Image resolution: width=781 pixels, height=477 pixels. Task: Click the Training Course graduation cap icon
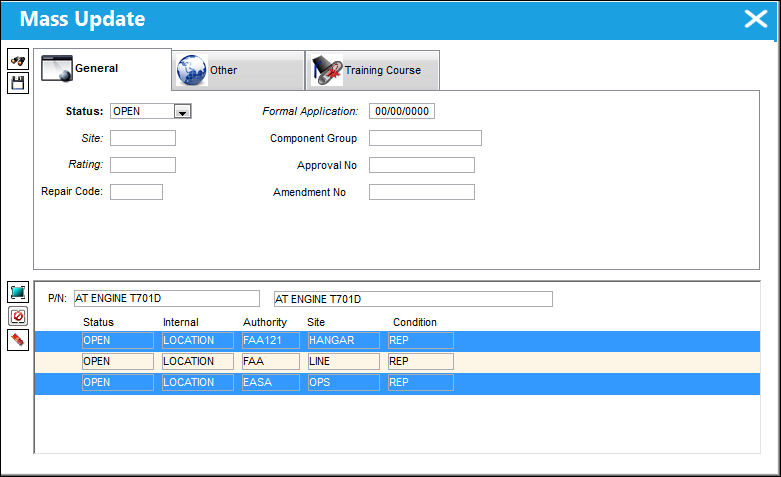[x=327, y=70]
